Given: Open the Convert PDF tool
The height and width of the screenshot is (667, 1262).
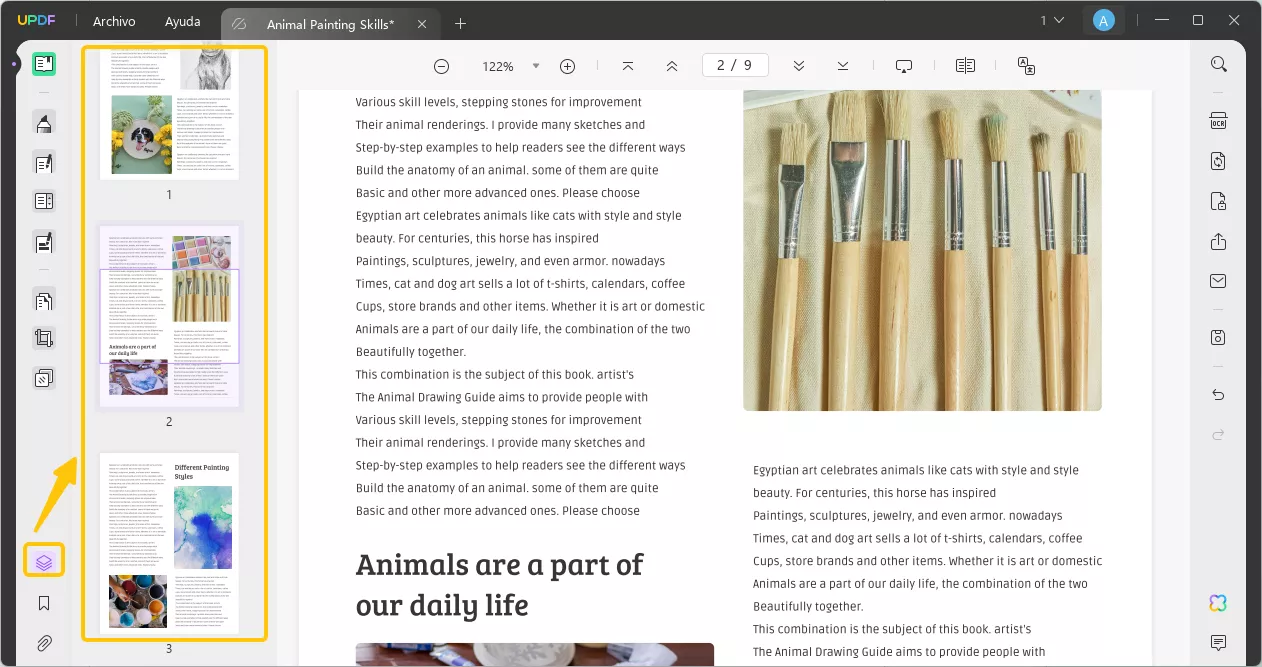Looking at the screenshot, I should (1218, 161).
